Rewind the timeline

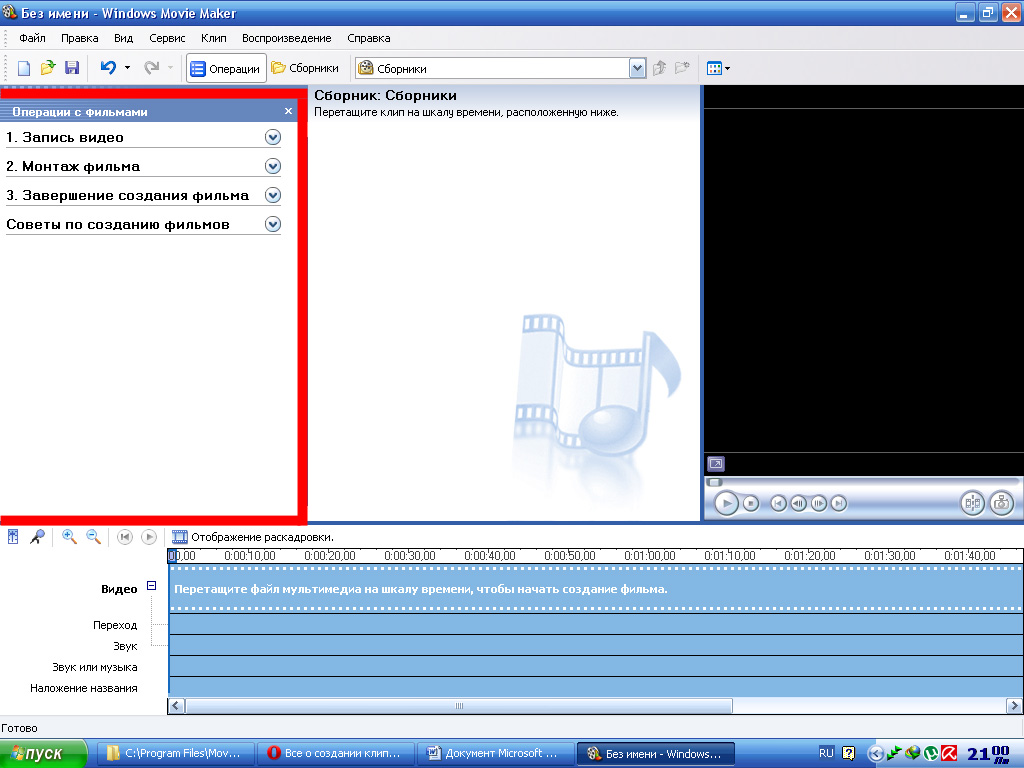coord(124,537)
